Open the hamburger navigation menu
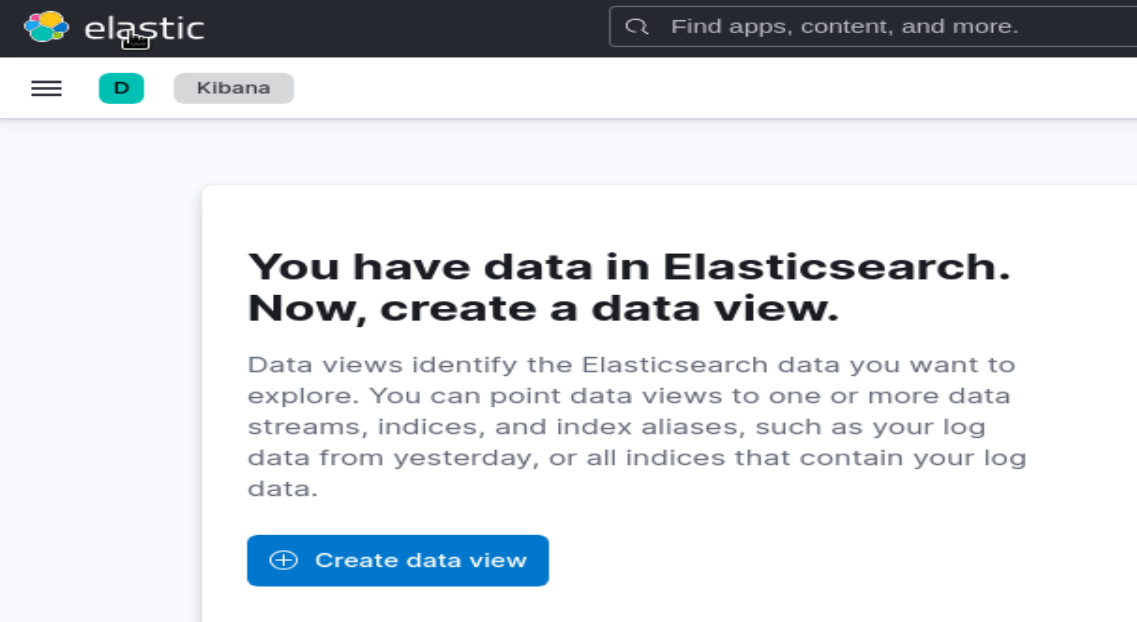Screen dimensions: 1137x622 46,88
